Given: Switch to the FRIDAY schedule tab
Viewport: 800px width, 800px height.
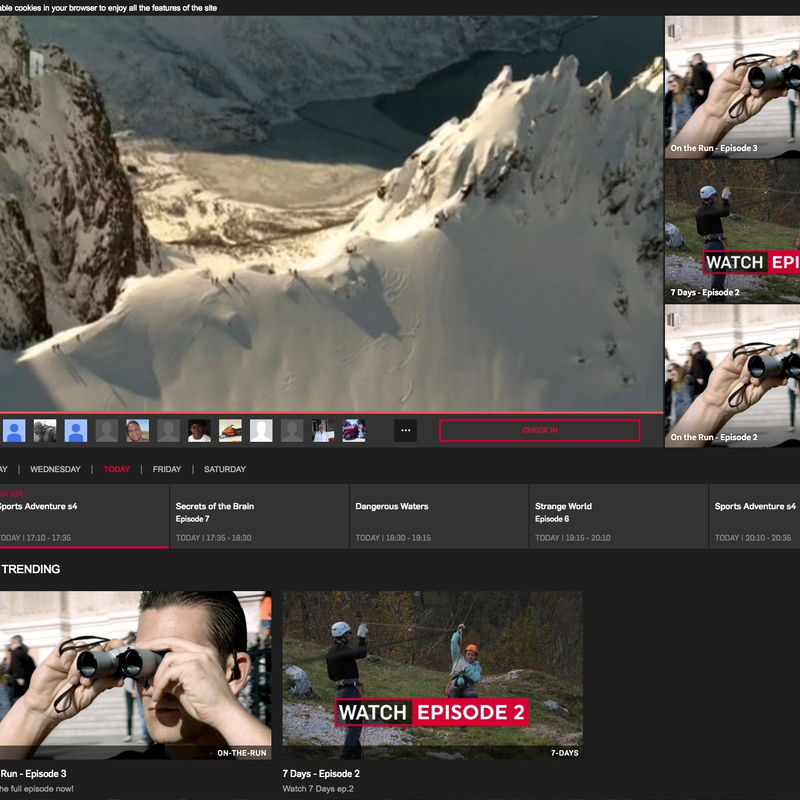Looking at the screenshot, I should pyautogui.click(x=167, y=469).
